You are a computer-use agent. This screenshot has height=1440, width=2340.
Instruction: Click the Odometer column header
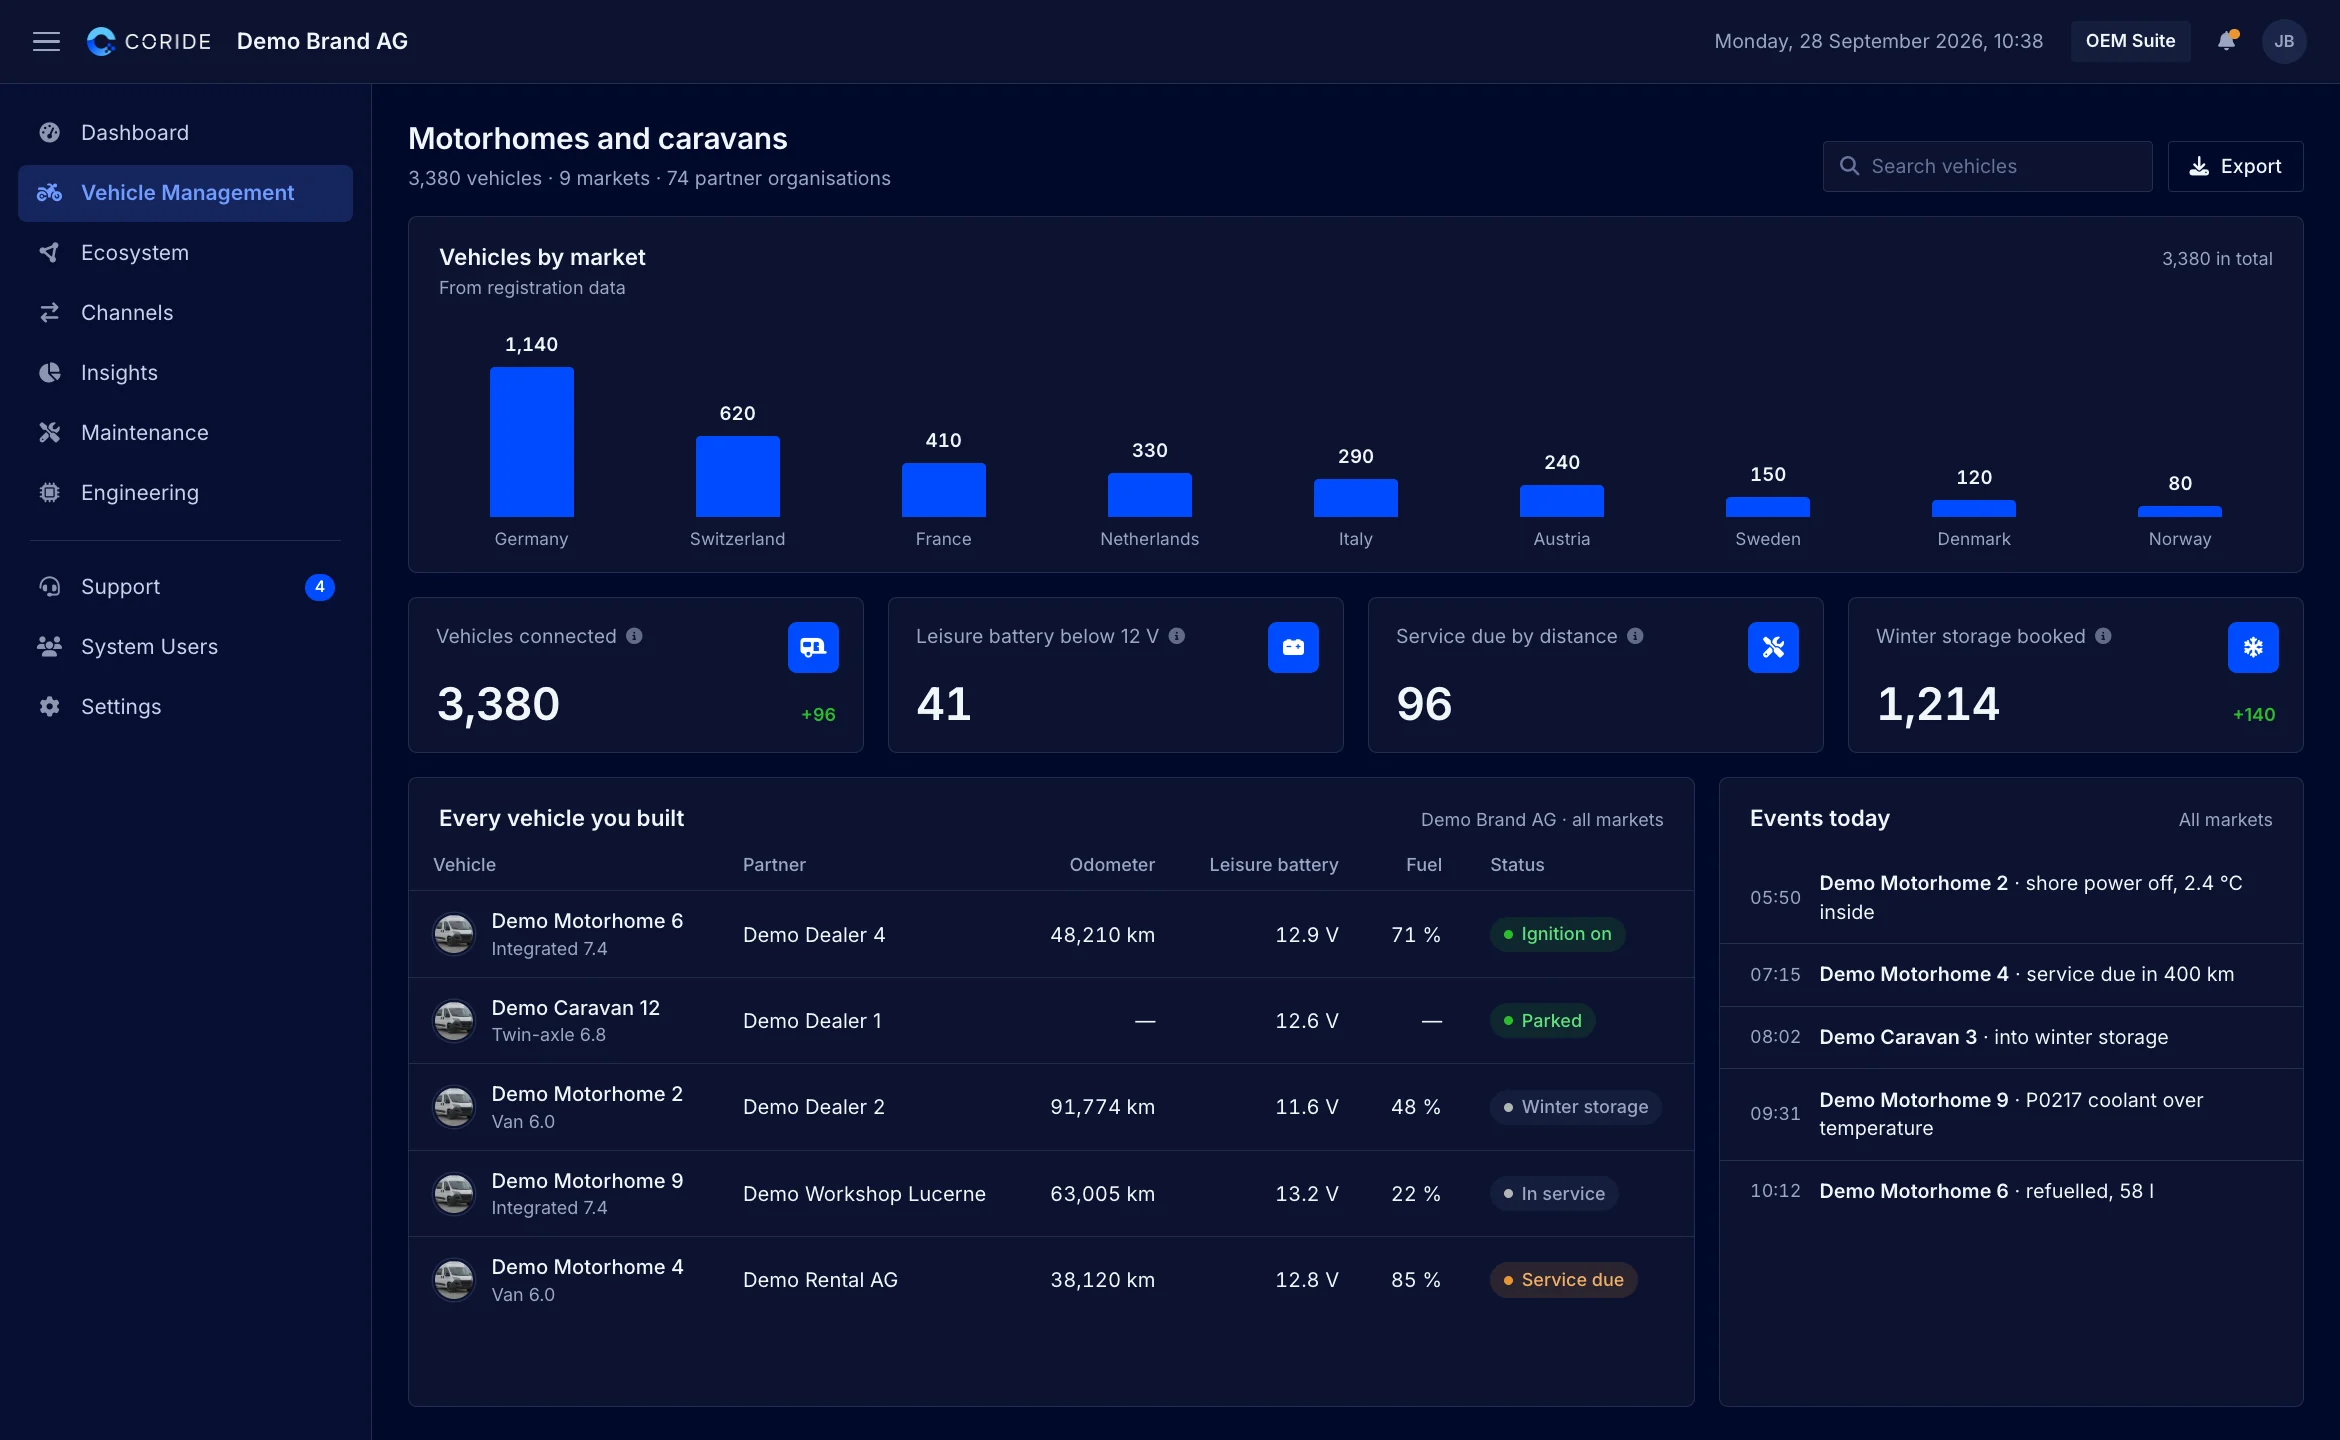[x=1112, y=865]
